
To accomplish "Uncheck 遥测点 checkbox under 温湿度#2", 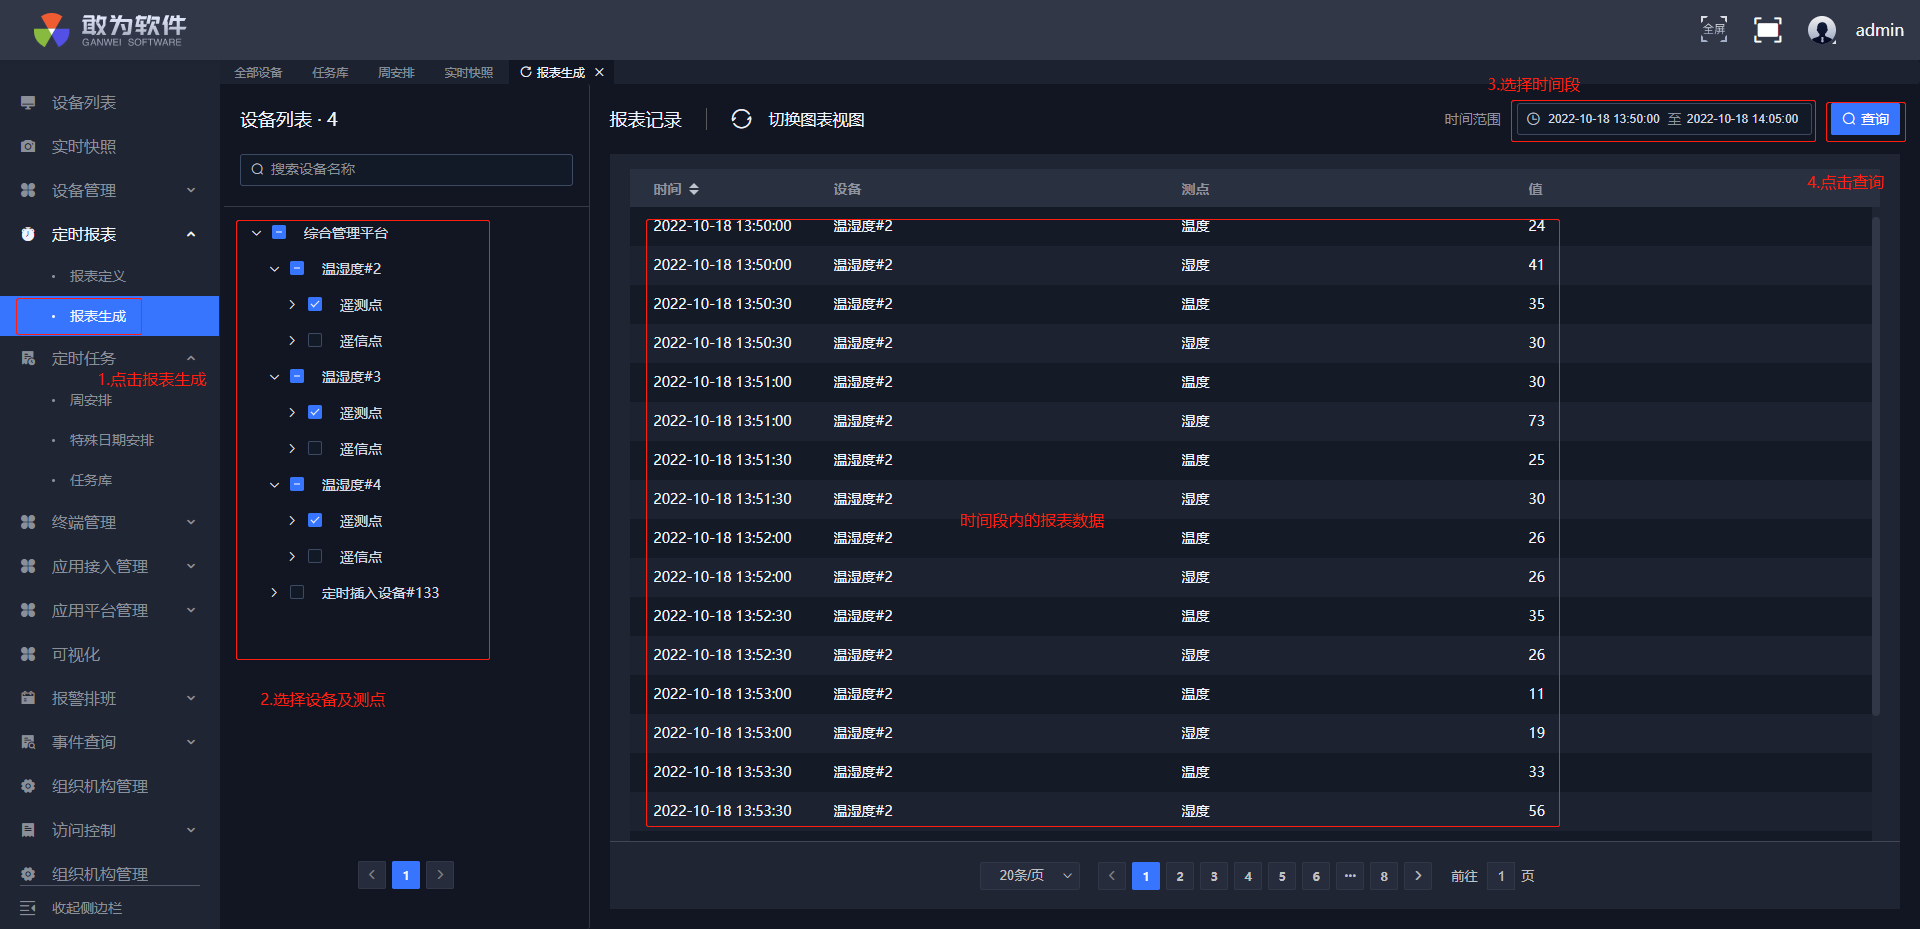I will click(x=315, y=305).
